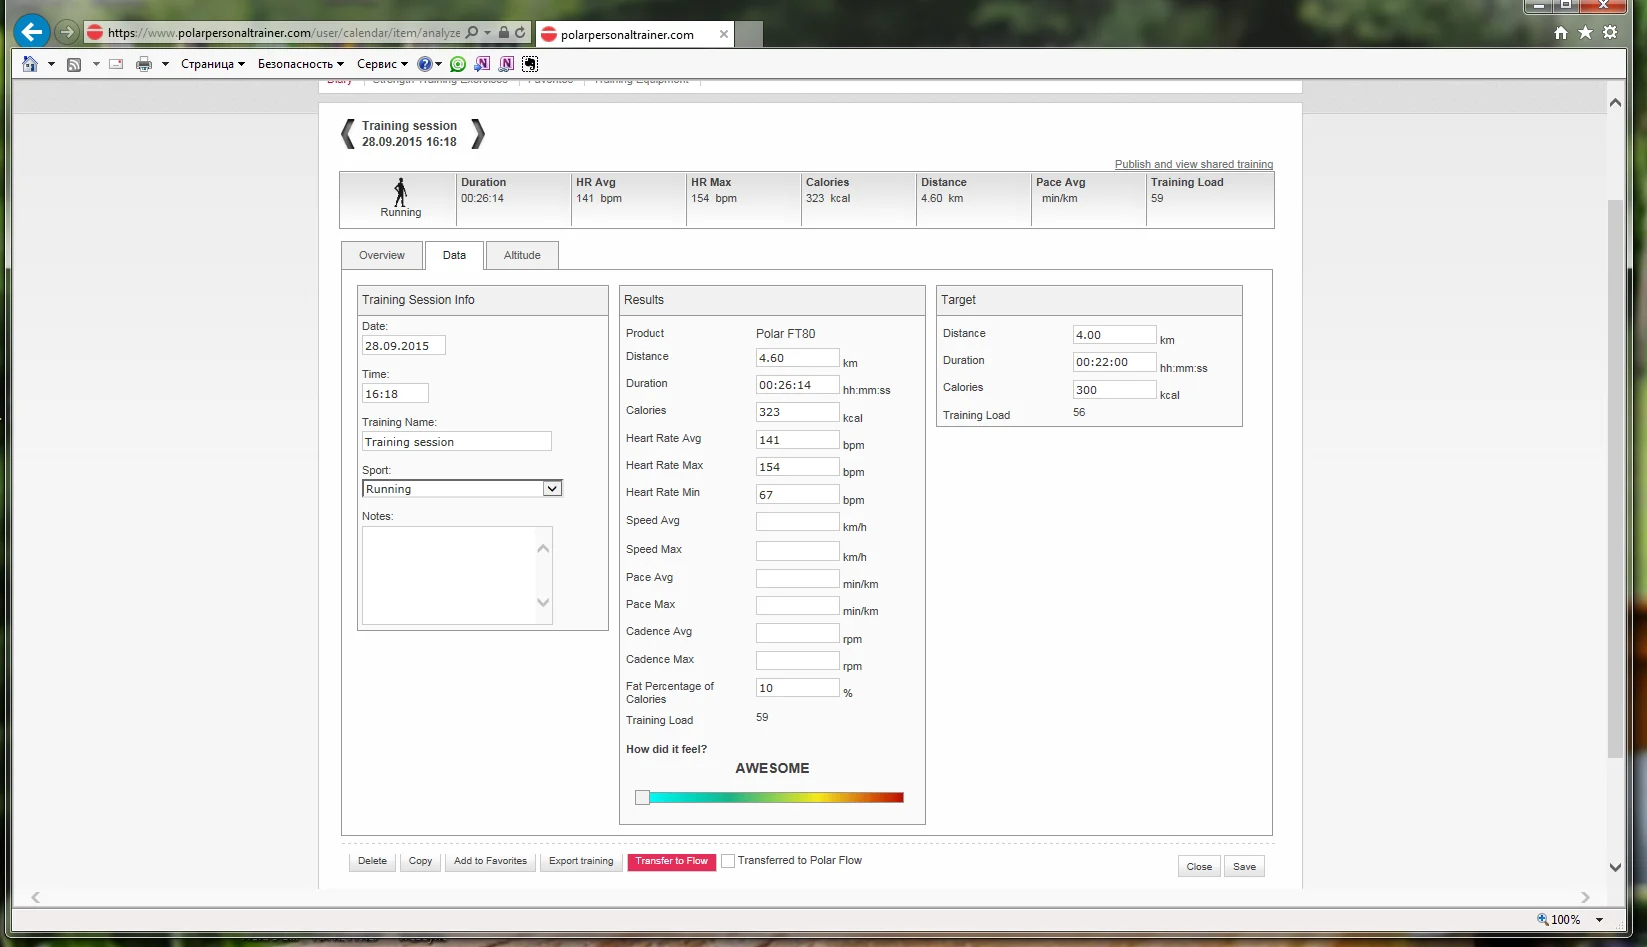Open browser Tools gear icon
This screenshot has height=947, width=1647.
(1610, 33)
